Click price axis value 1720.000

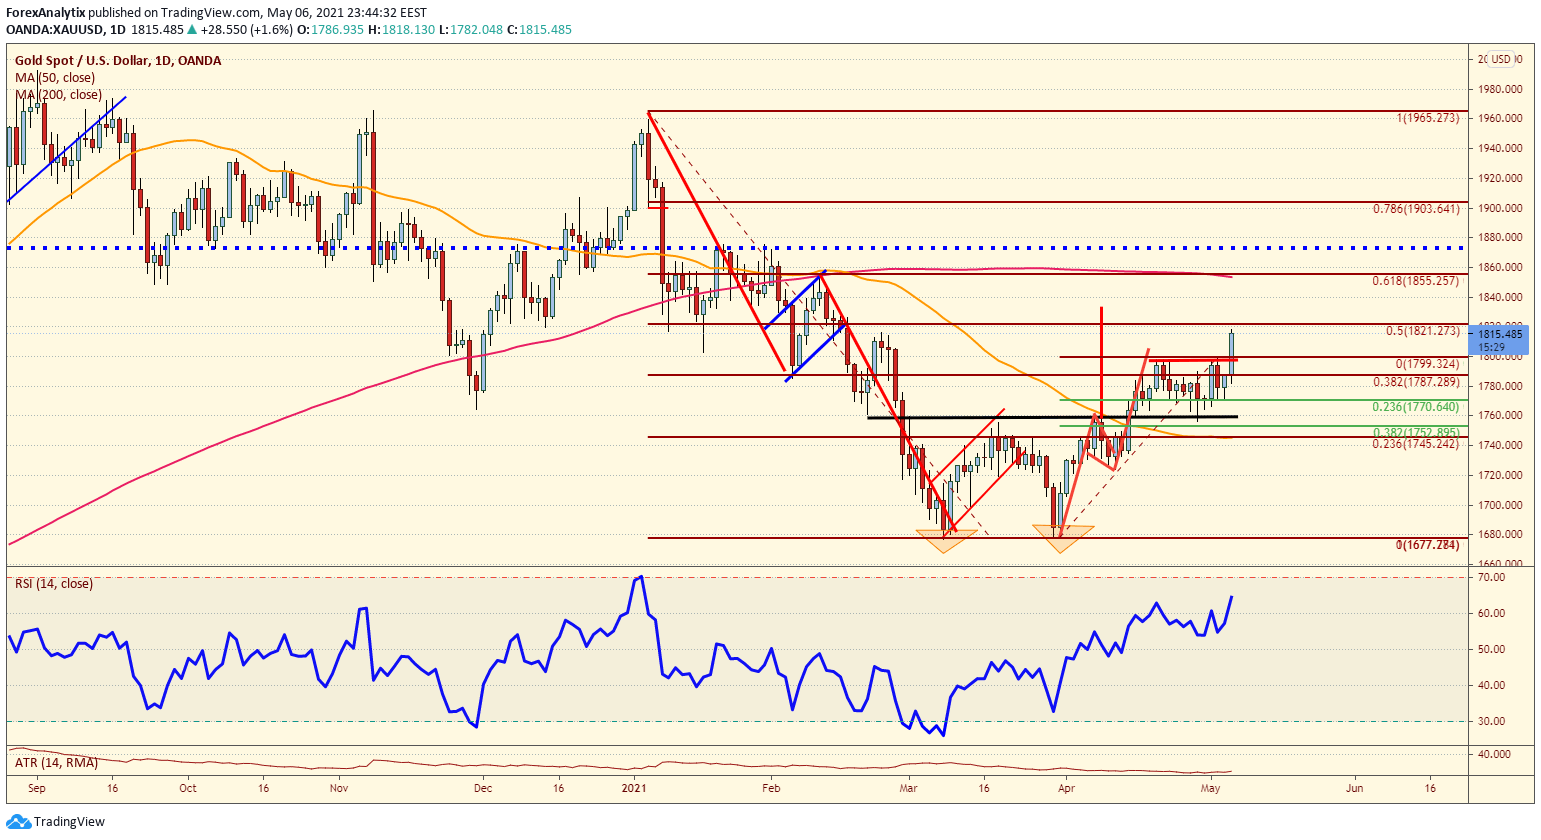tap(1500, 475)
